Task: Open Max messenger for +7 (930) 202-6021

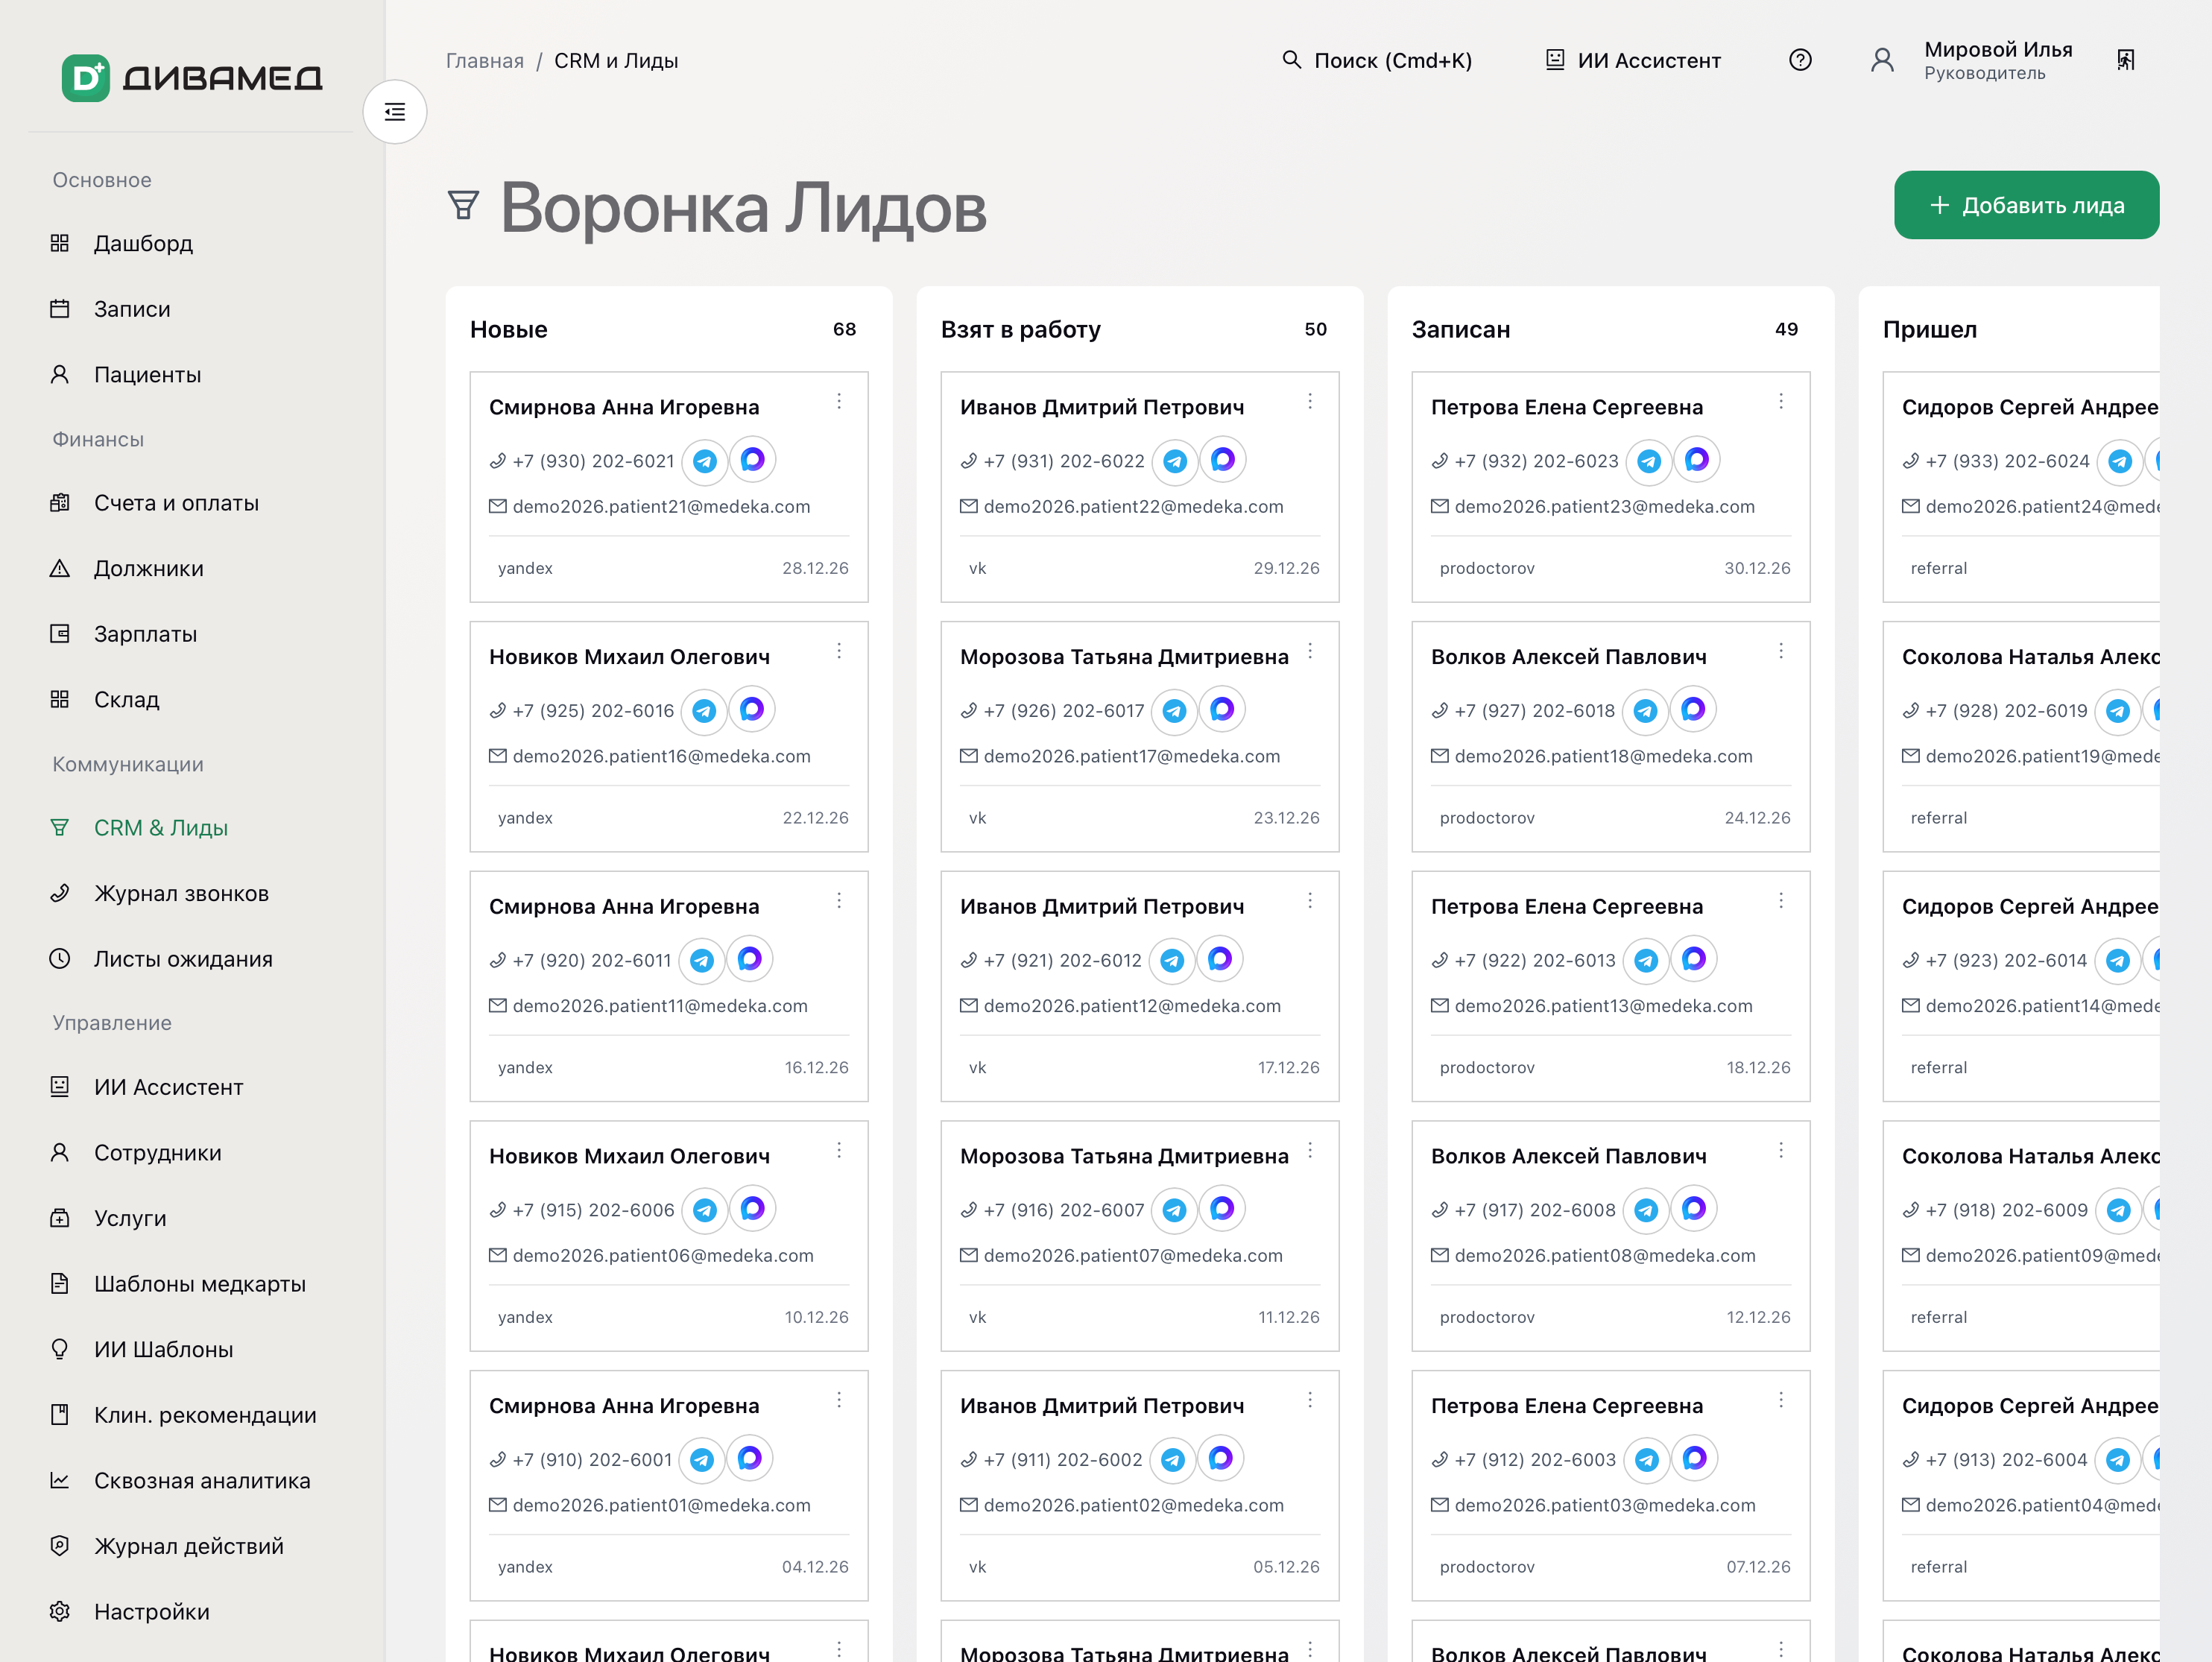Action: click(753, 459)
